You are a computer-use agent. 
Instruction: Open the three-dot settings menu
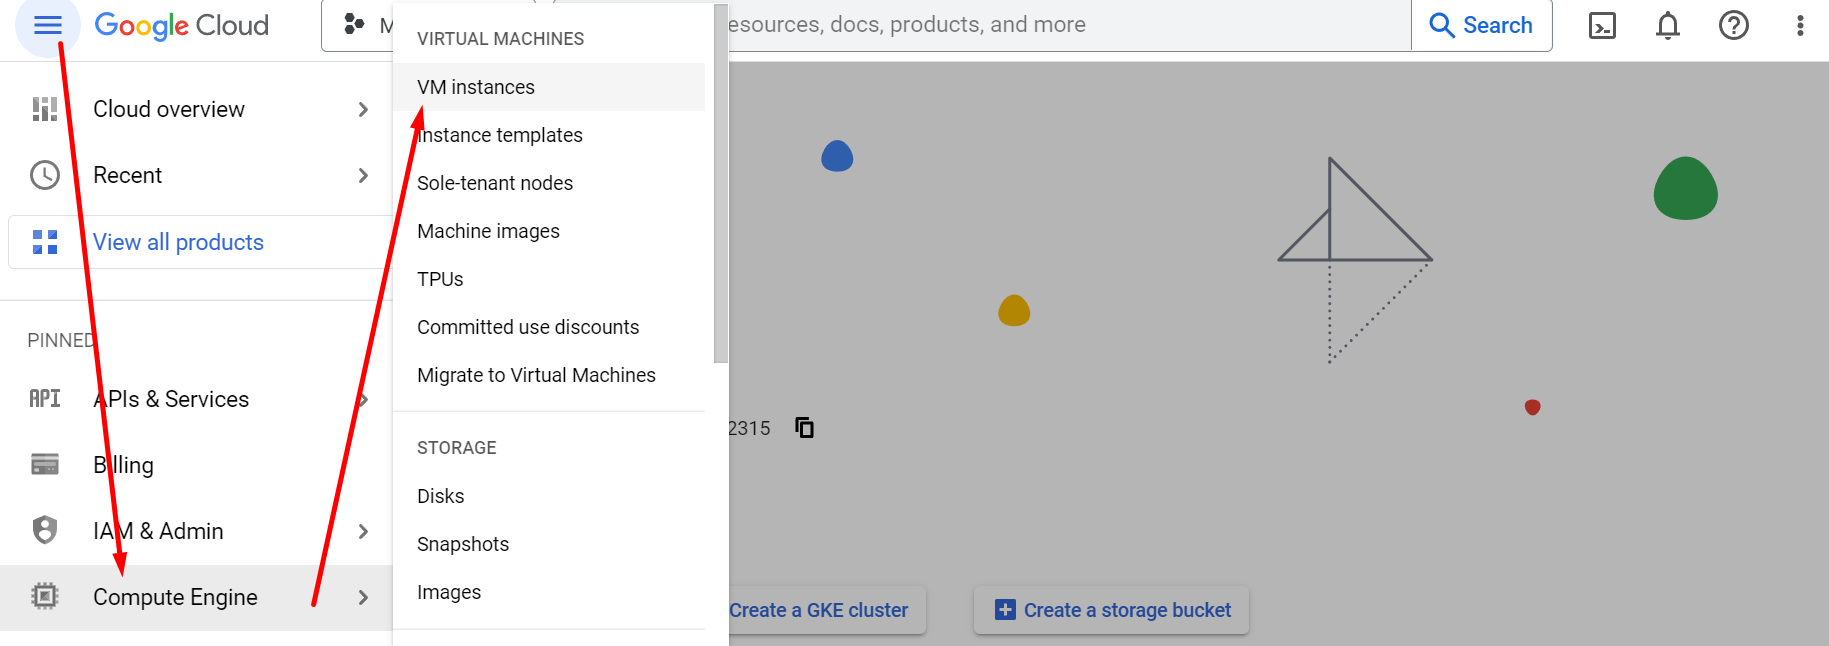coord(1799,25)
